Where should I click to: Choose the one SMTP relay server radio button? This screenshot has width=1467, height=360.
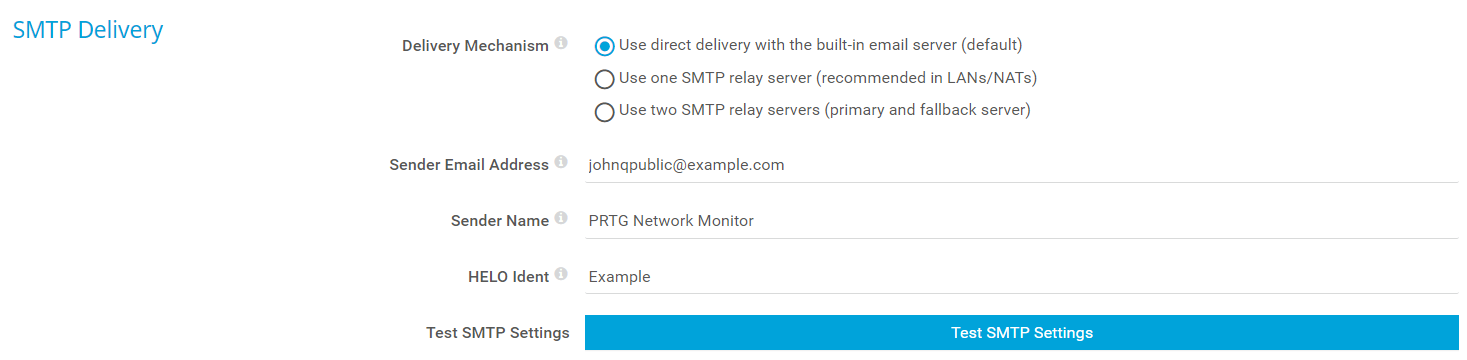(x=604, y=79)
